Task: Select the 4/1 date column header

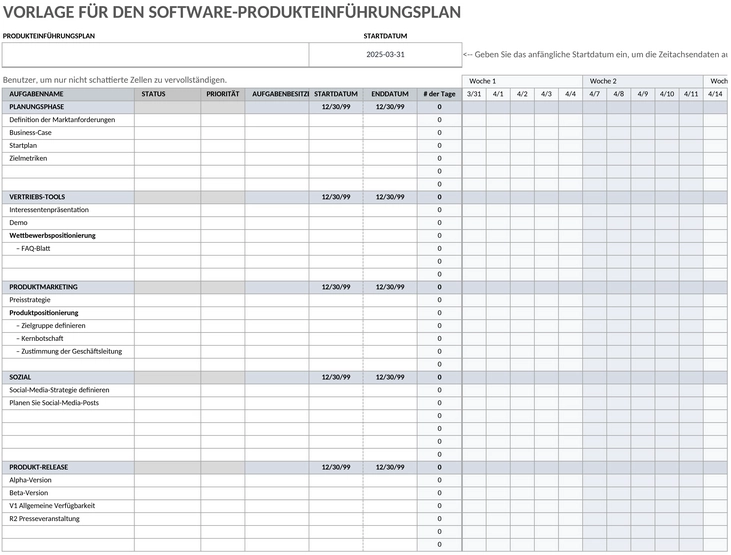Action: coord(498,94)
